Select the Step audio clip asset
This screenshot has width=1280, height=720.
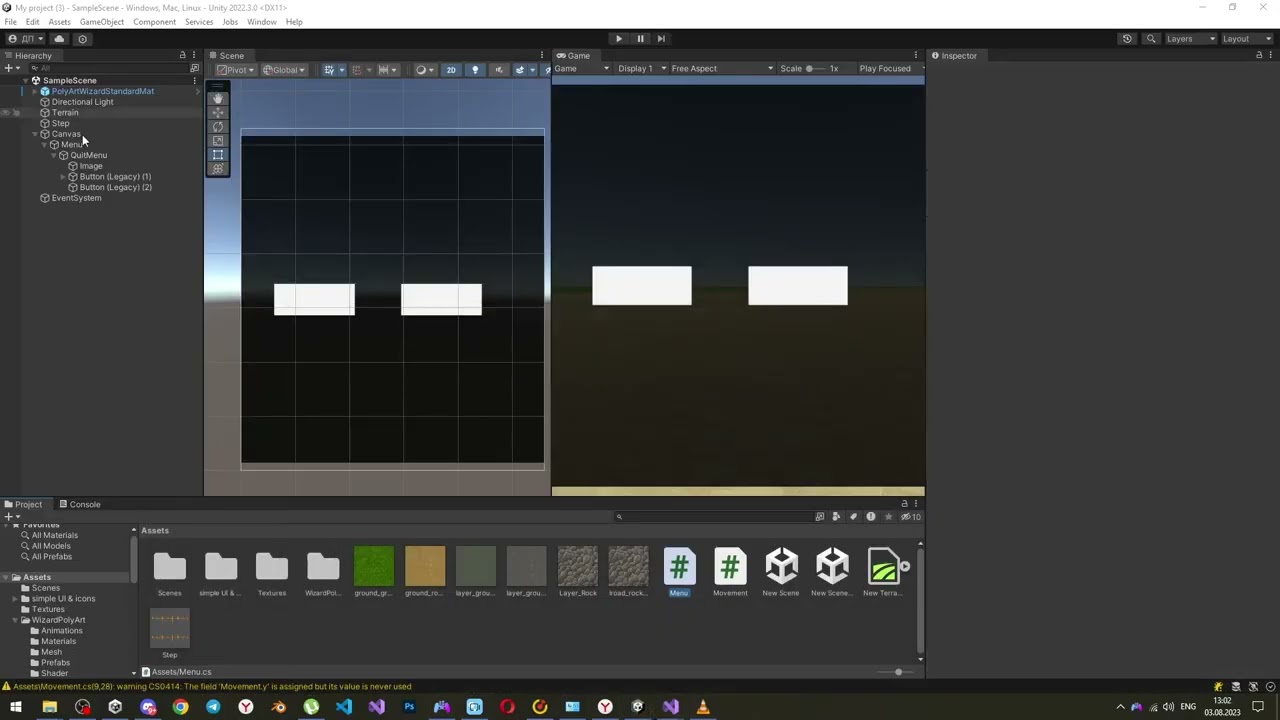(x=170, y=634)
